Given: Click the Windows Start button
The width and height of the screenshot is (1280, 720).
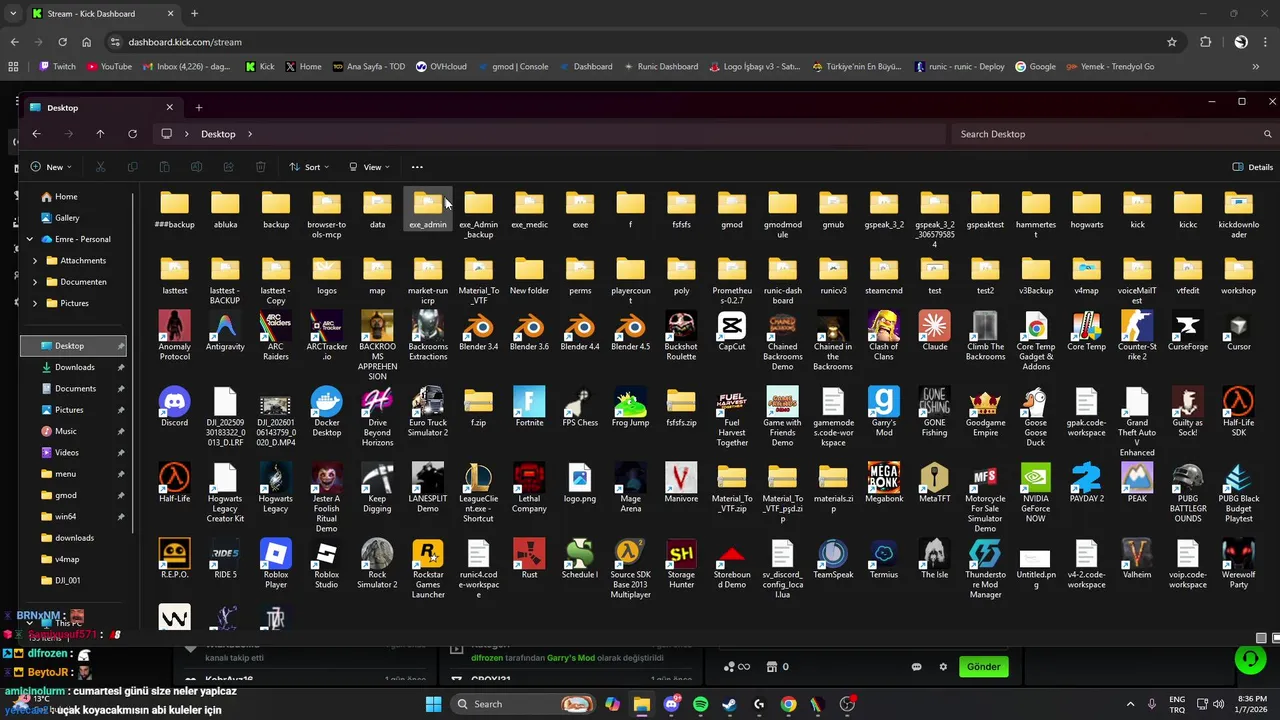Looking at the screenshot, I should (x=433, y=704).
